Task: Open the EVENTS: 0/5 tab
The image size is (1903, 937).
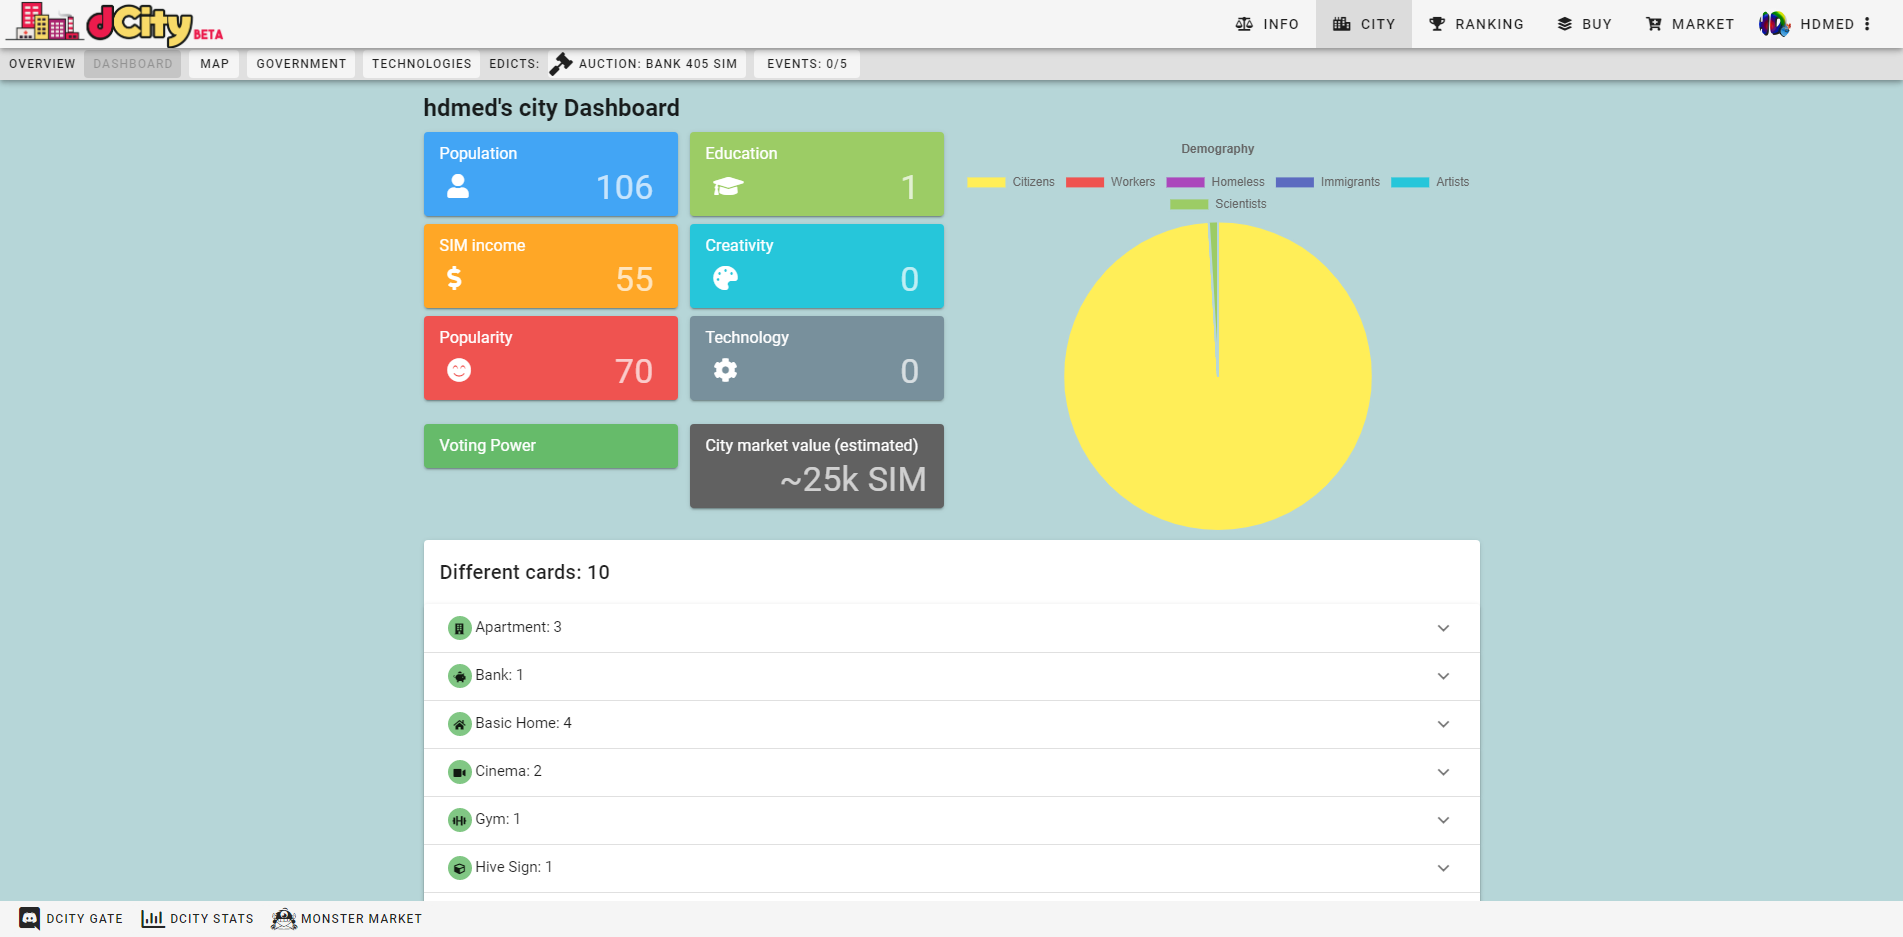Action: point(807,64)
